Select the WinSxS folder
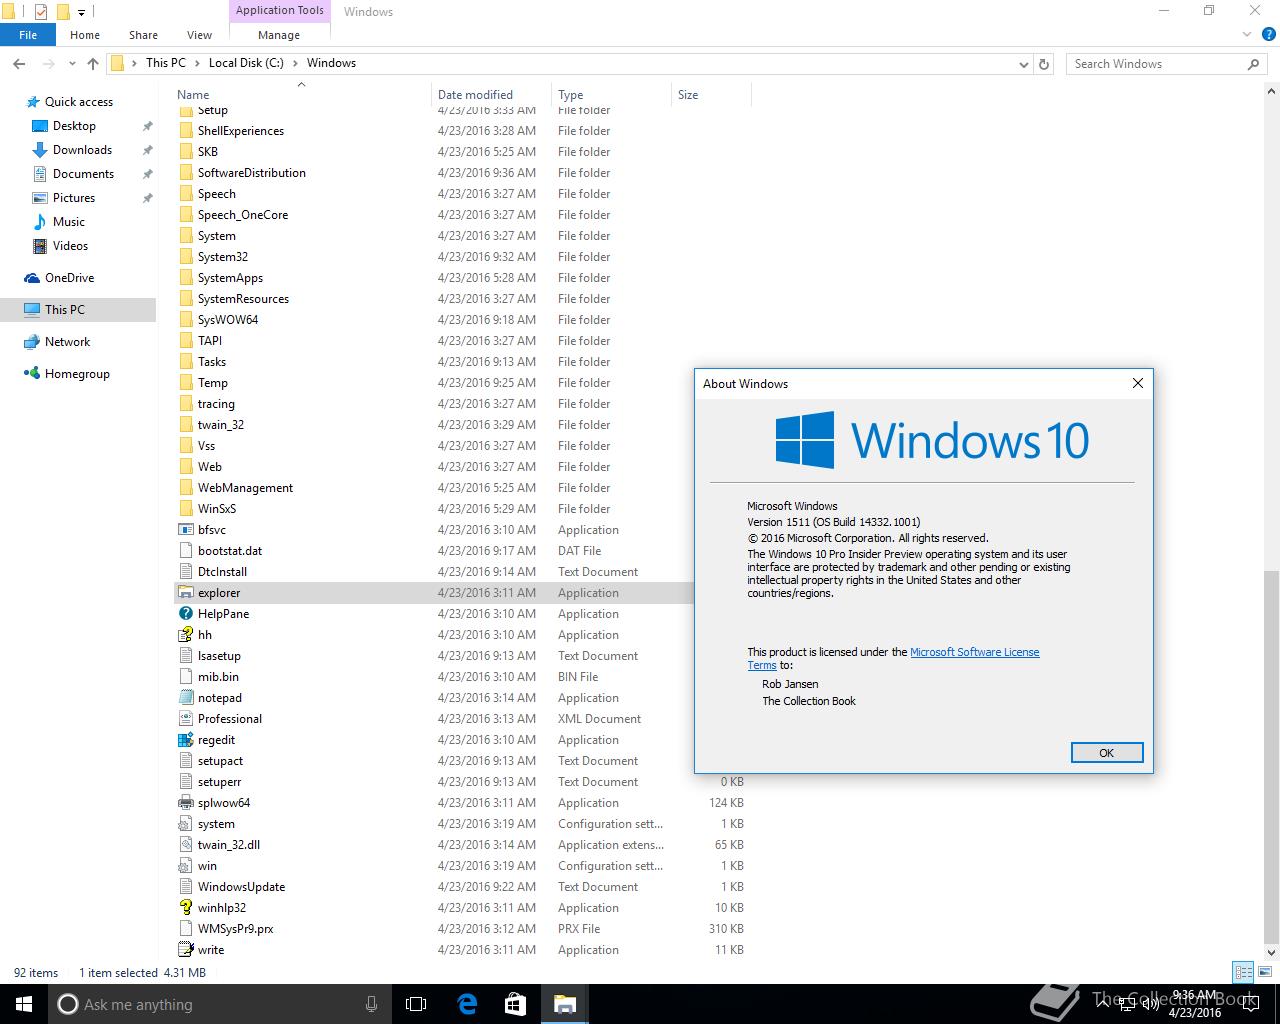 pos(216,509)
